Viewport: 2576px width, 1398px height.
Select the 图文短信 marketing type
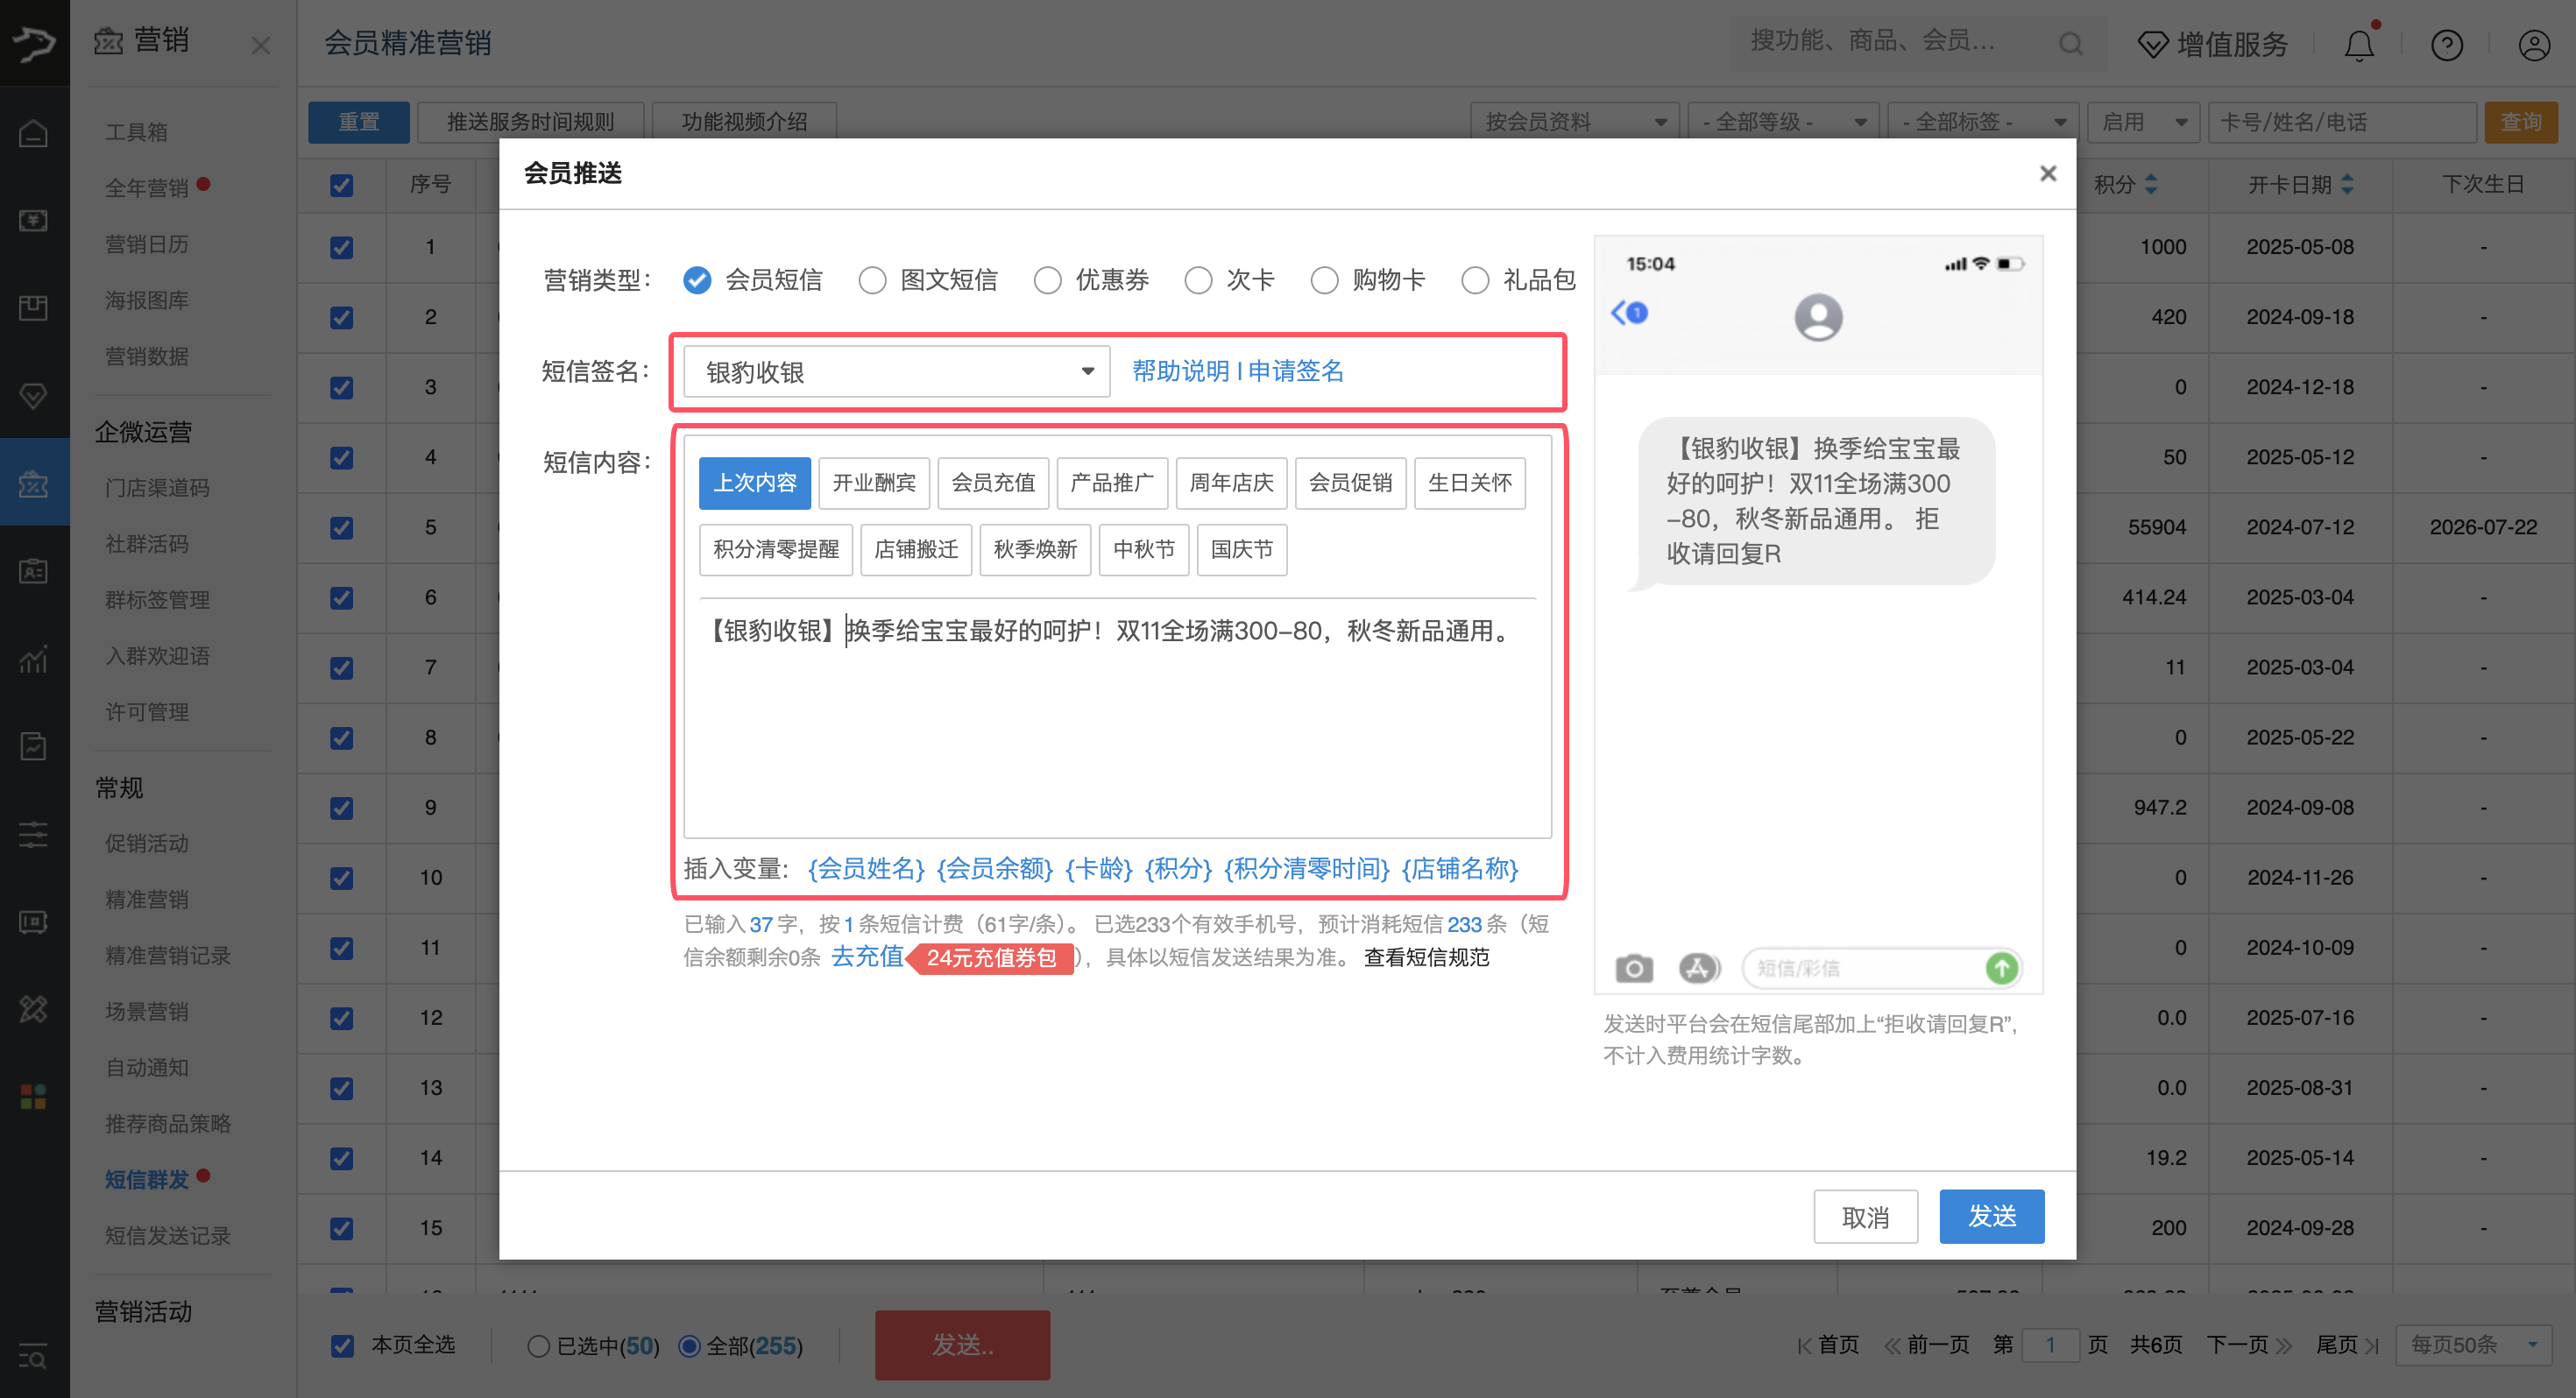(872, 280)
